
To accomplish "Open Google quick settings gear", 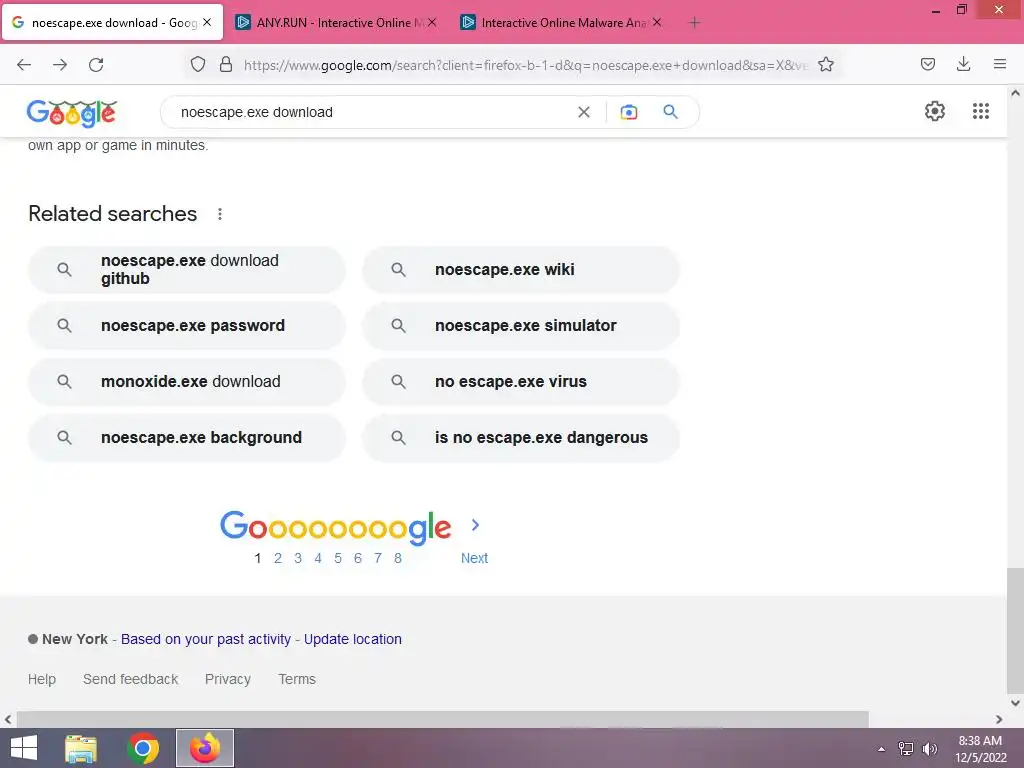I will pos(935,111).
